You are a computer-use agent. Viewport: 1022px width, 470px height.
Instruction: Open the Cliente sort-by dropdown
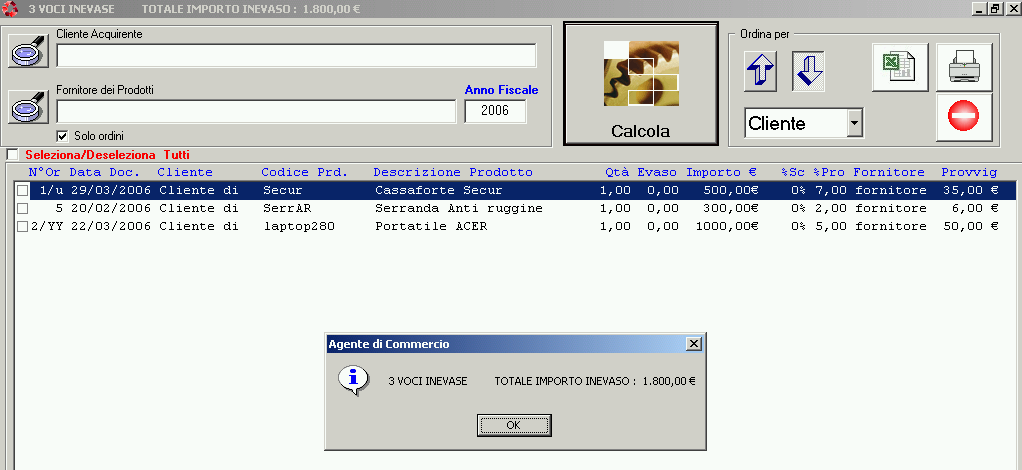pos(855,123)
